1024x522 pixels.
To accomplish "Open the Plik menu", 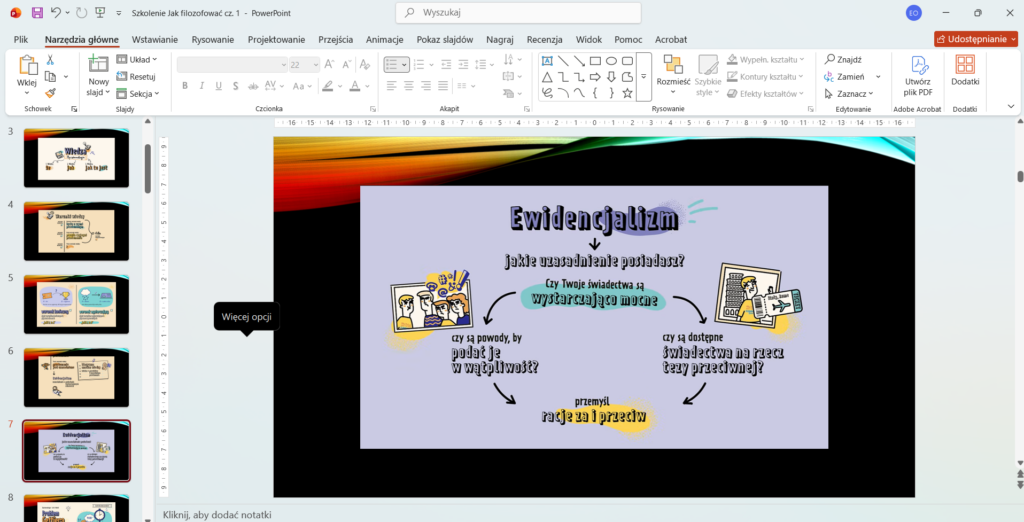I will click(x=21, y=39).
